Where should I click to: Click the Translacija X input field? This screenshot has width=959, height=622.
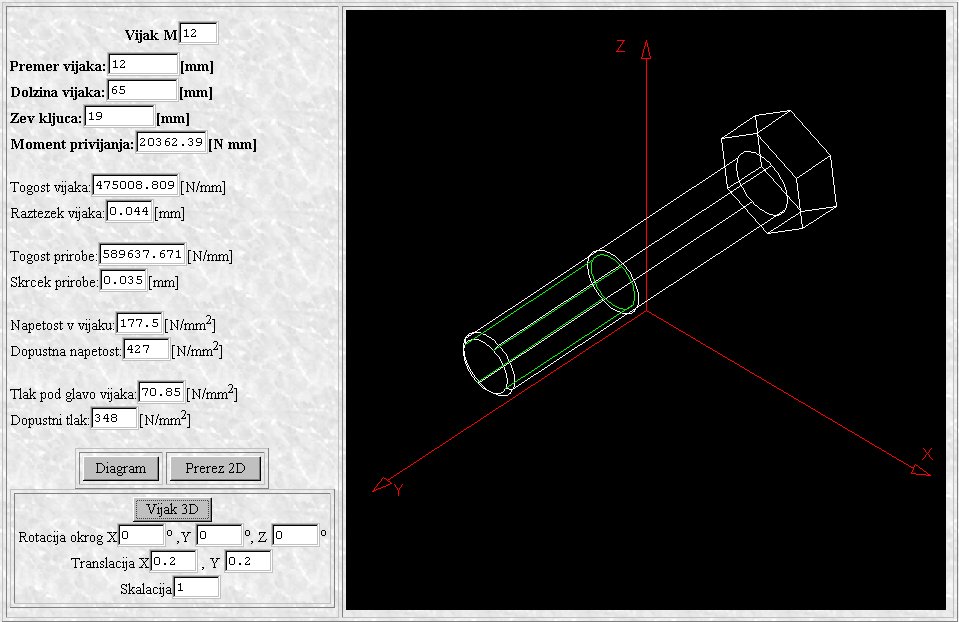(174, 561)
